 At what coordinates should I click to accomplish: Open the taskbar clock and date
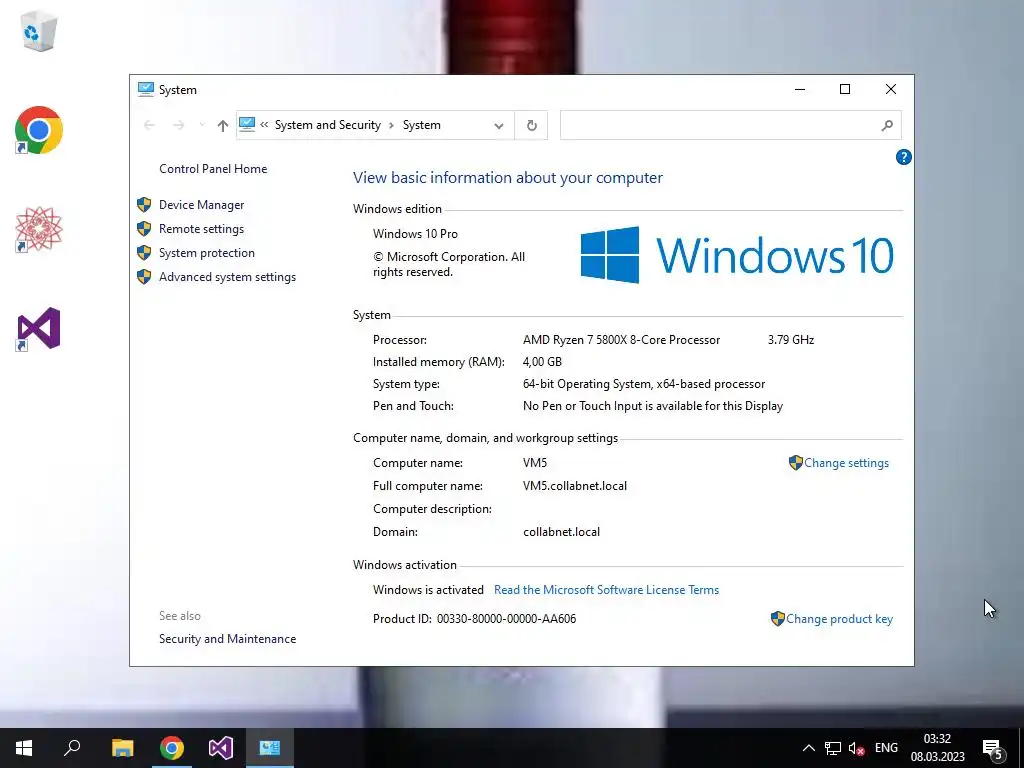[937, 748]
